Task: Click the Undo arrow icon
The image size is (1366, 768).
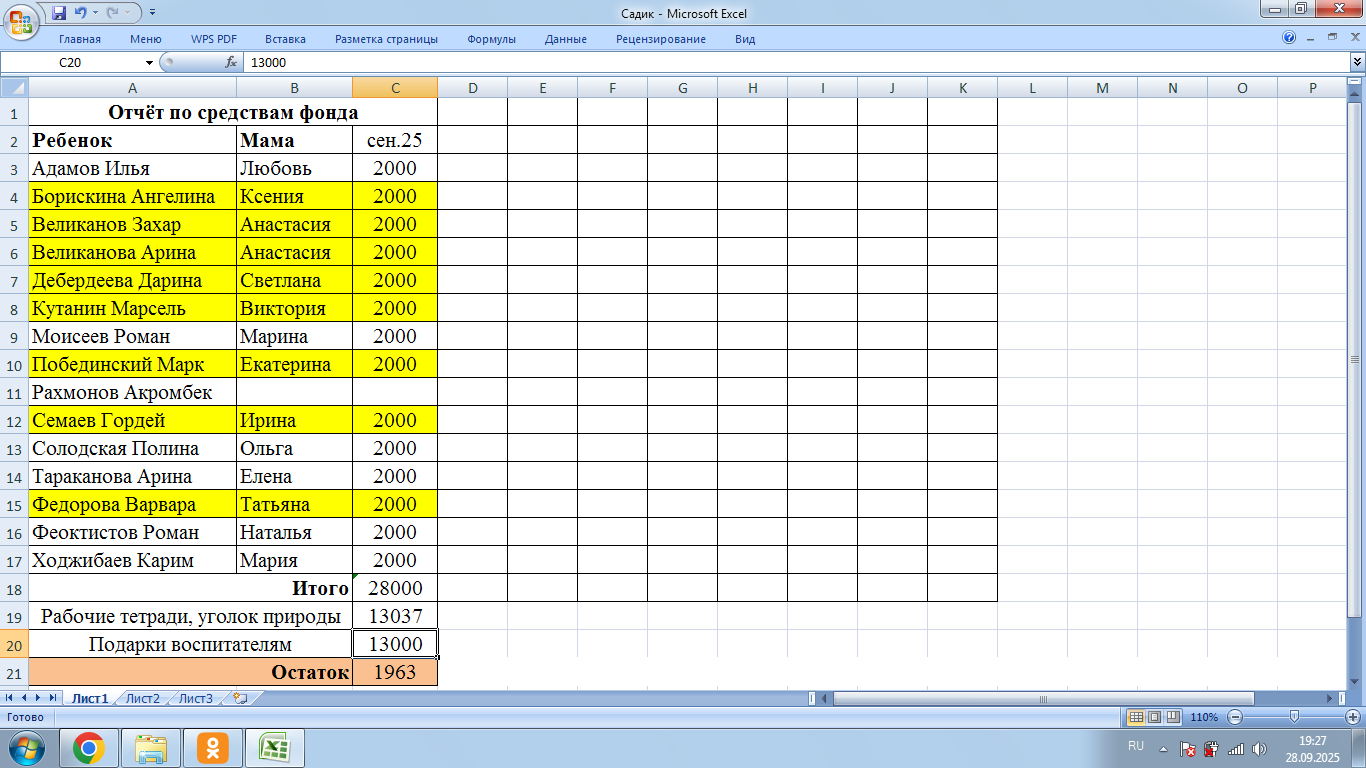Action: [x=81, y=13]
